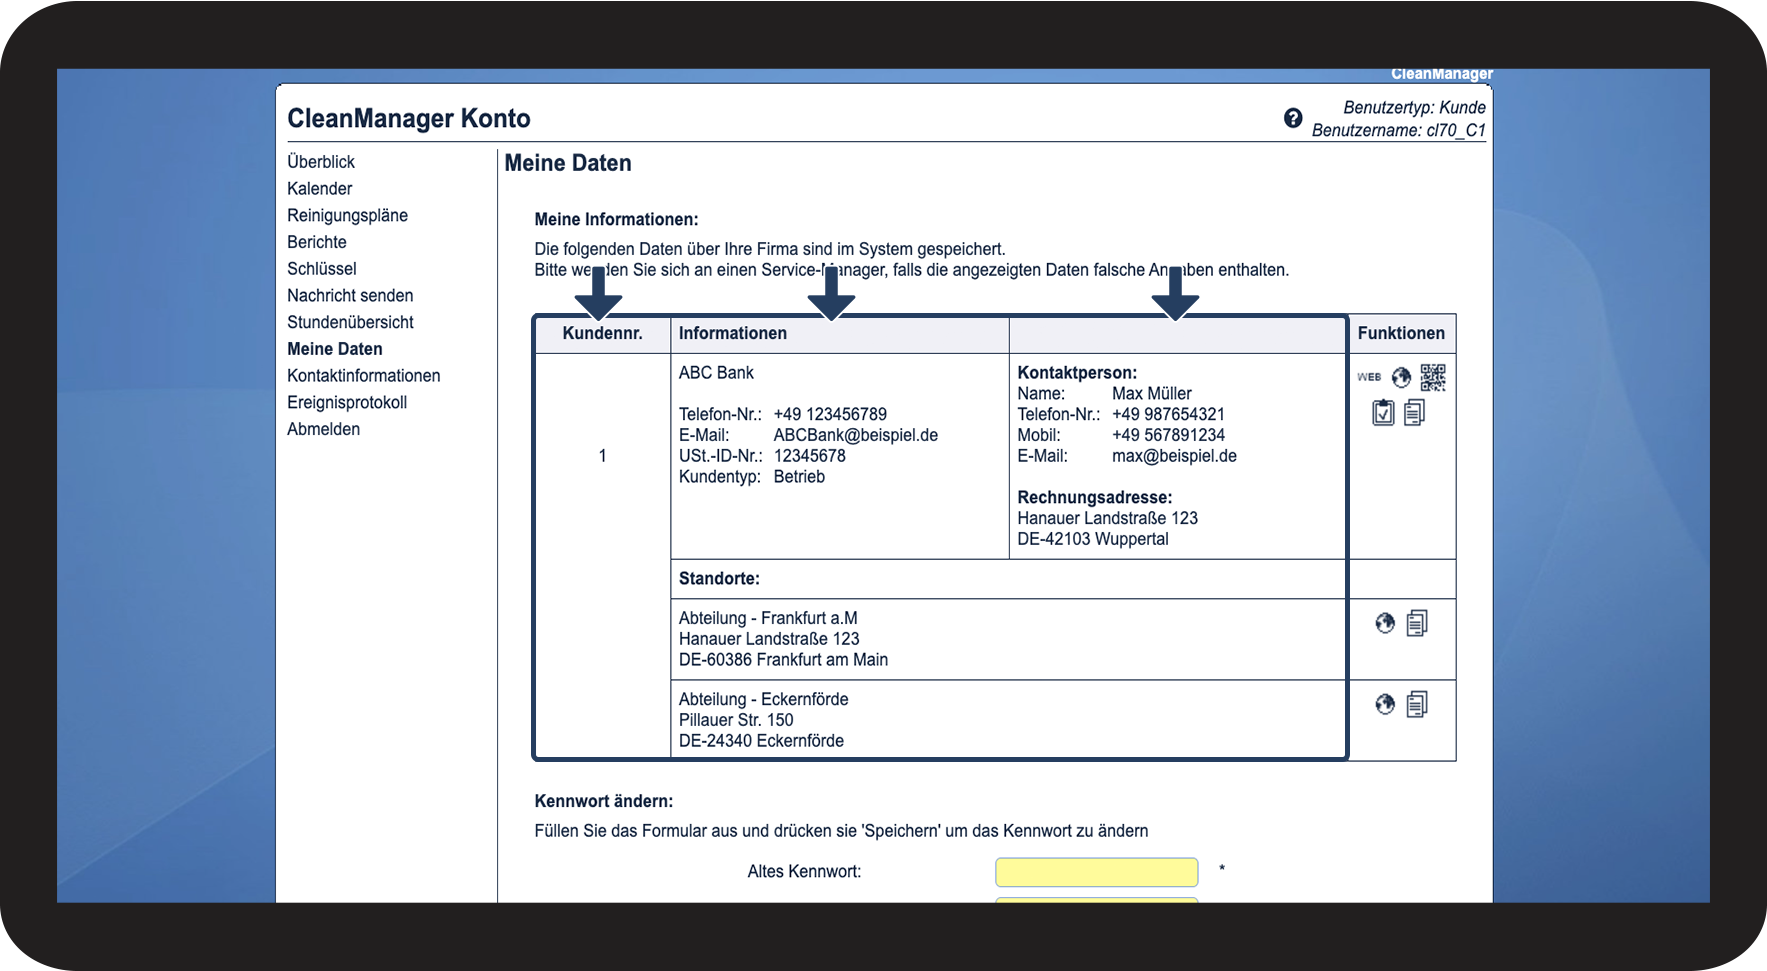The width and height of the screenshot is (1767, 971).
Task: Click globe icon for Eckernförde location
Action: [1385, 704]
